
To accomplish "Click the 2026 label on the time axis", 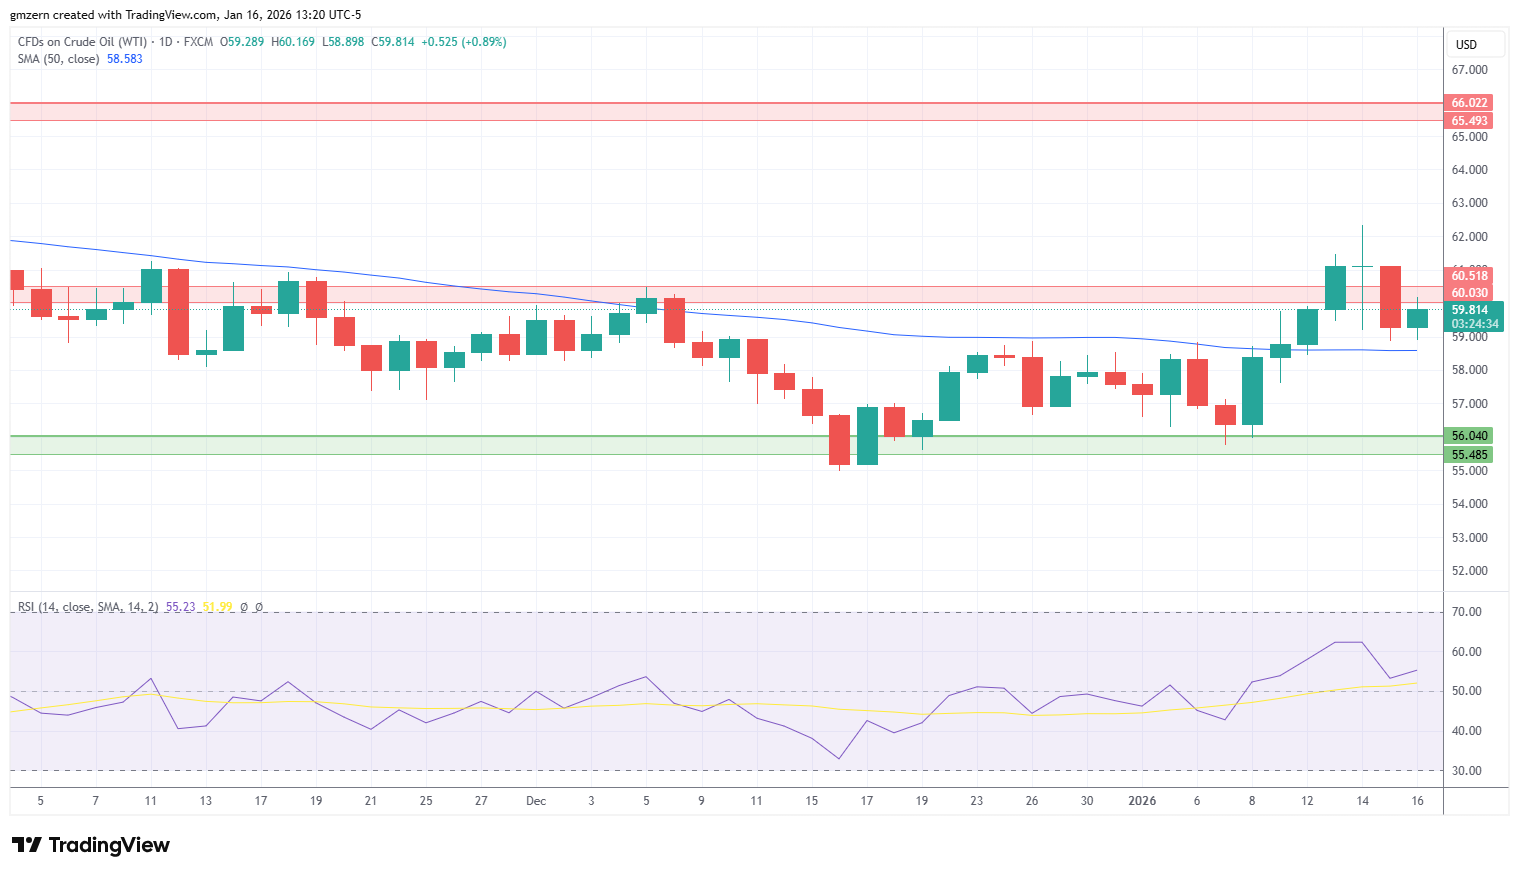I will point(1142,801).
